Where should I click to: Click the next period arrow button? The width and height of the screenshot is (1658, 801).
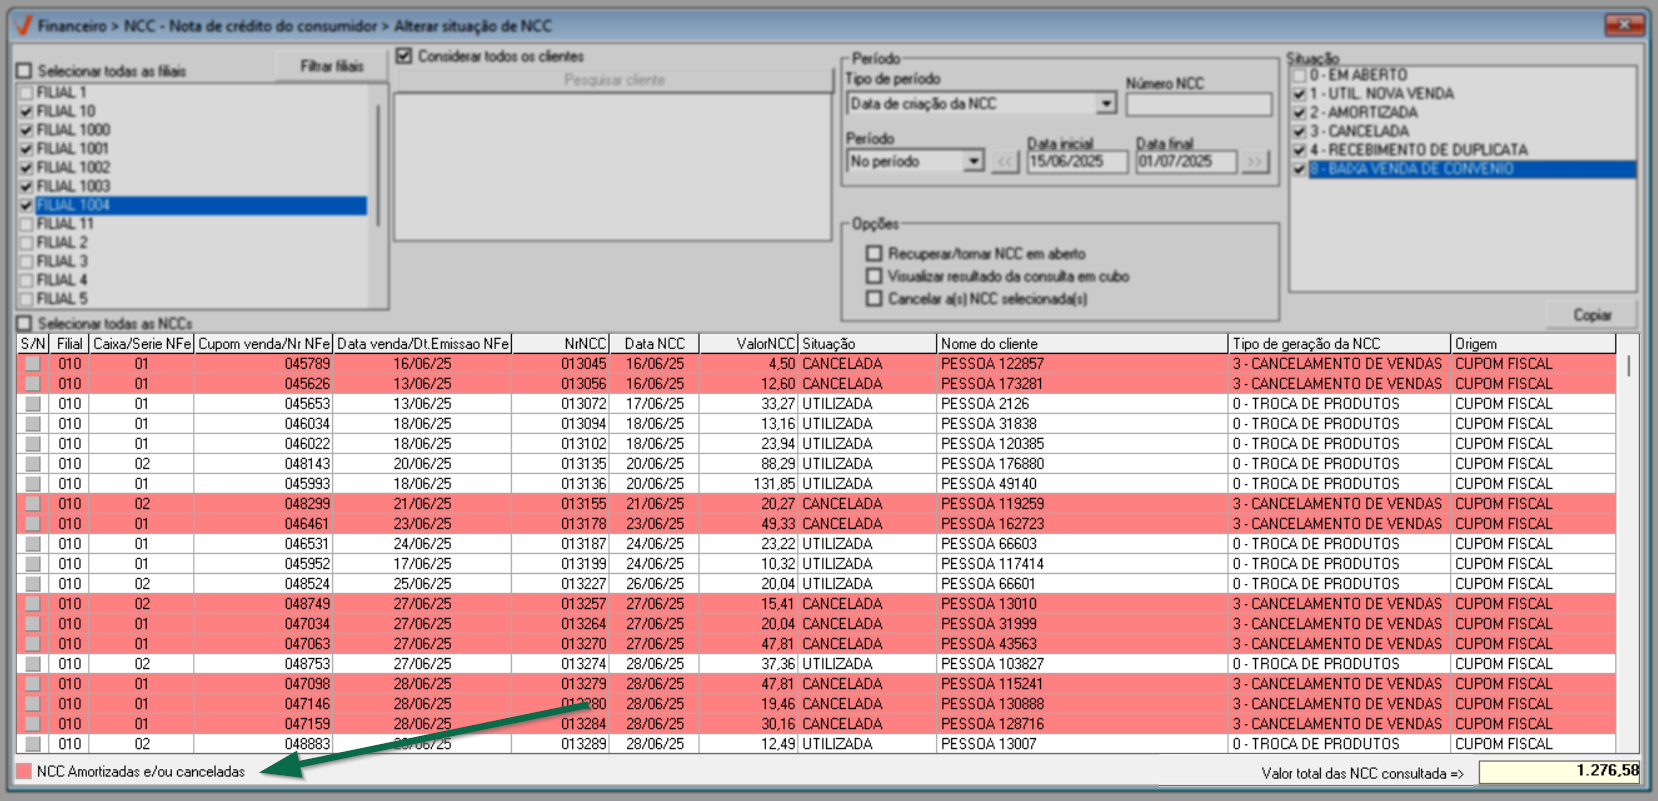1254,162
